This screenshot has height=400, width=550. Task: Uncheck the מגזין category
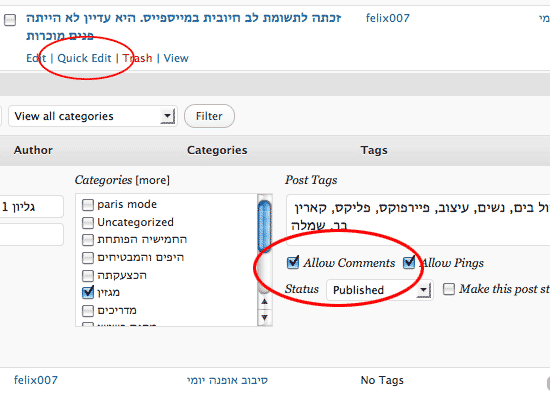88,292
